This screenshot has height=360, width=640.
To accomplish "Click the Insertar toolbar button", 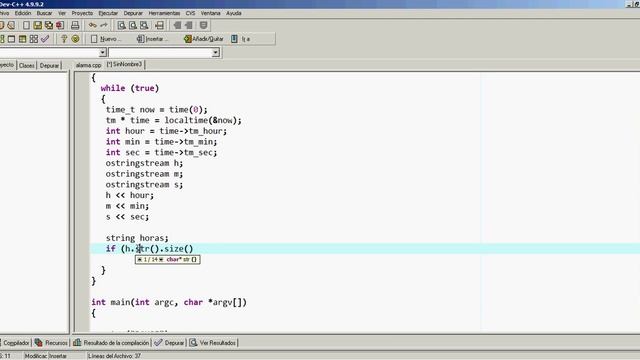I will pos(152,39).
